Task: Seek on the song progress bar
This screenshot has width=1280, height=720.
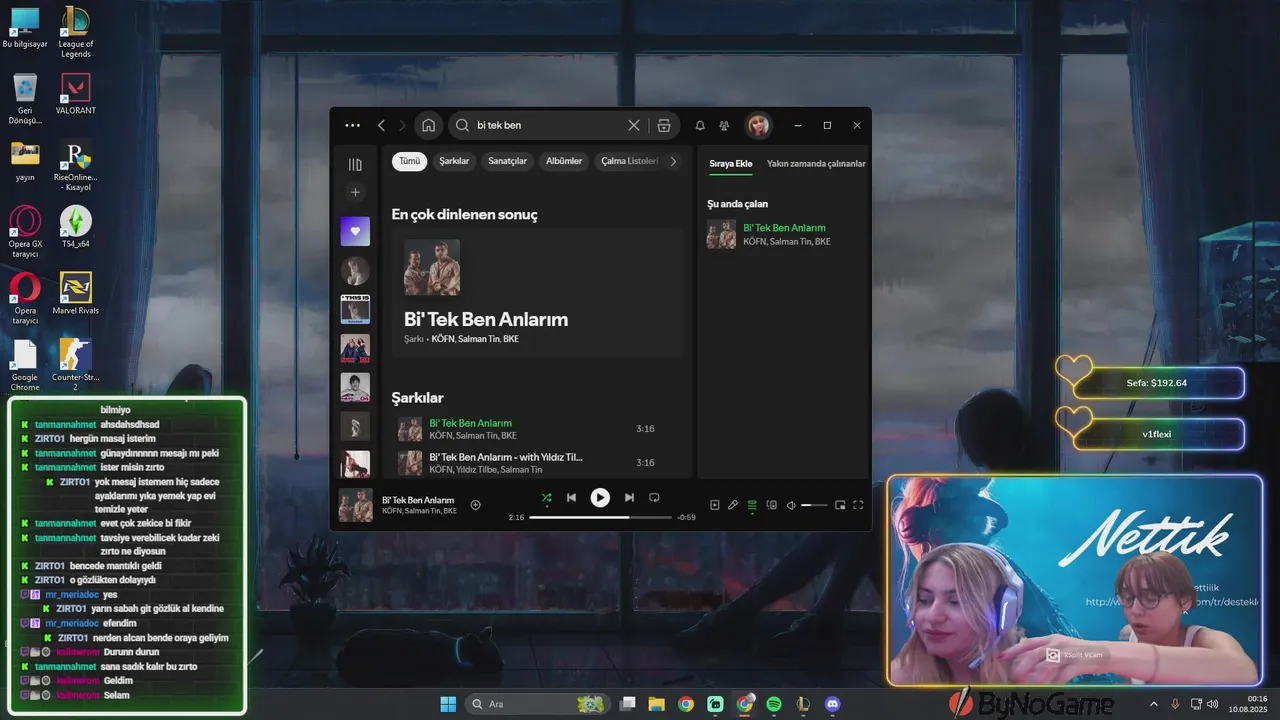Action: 600,517
